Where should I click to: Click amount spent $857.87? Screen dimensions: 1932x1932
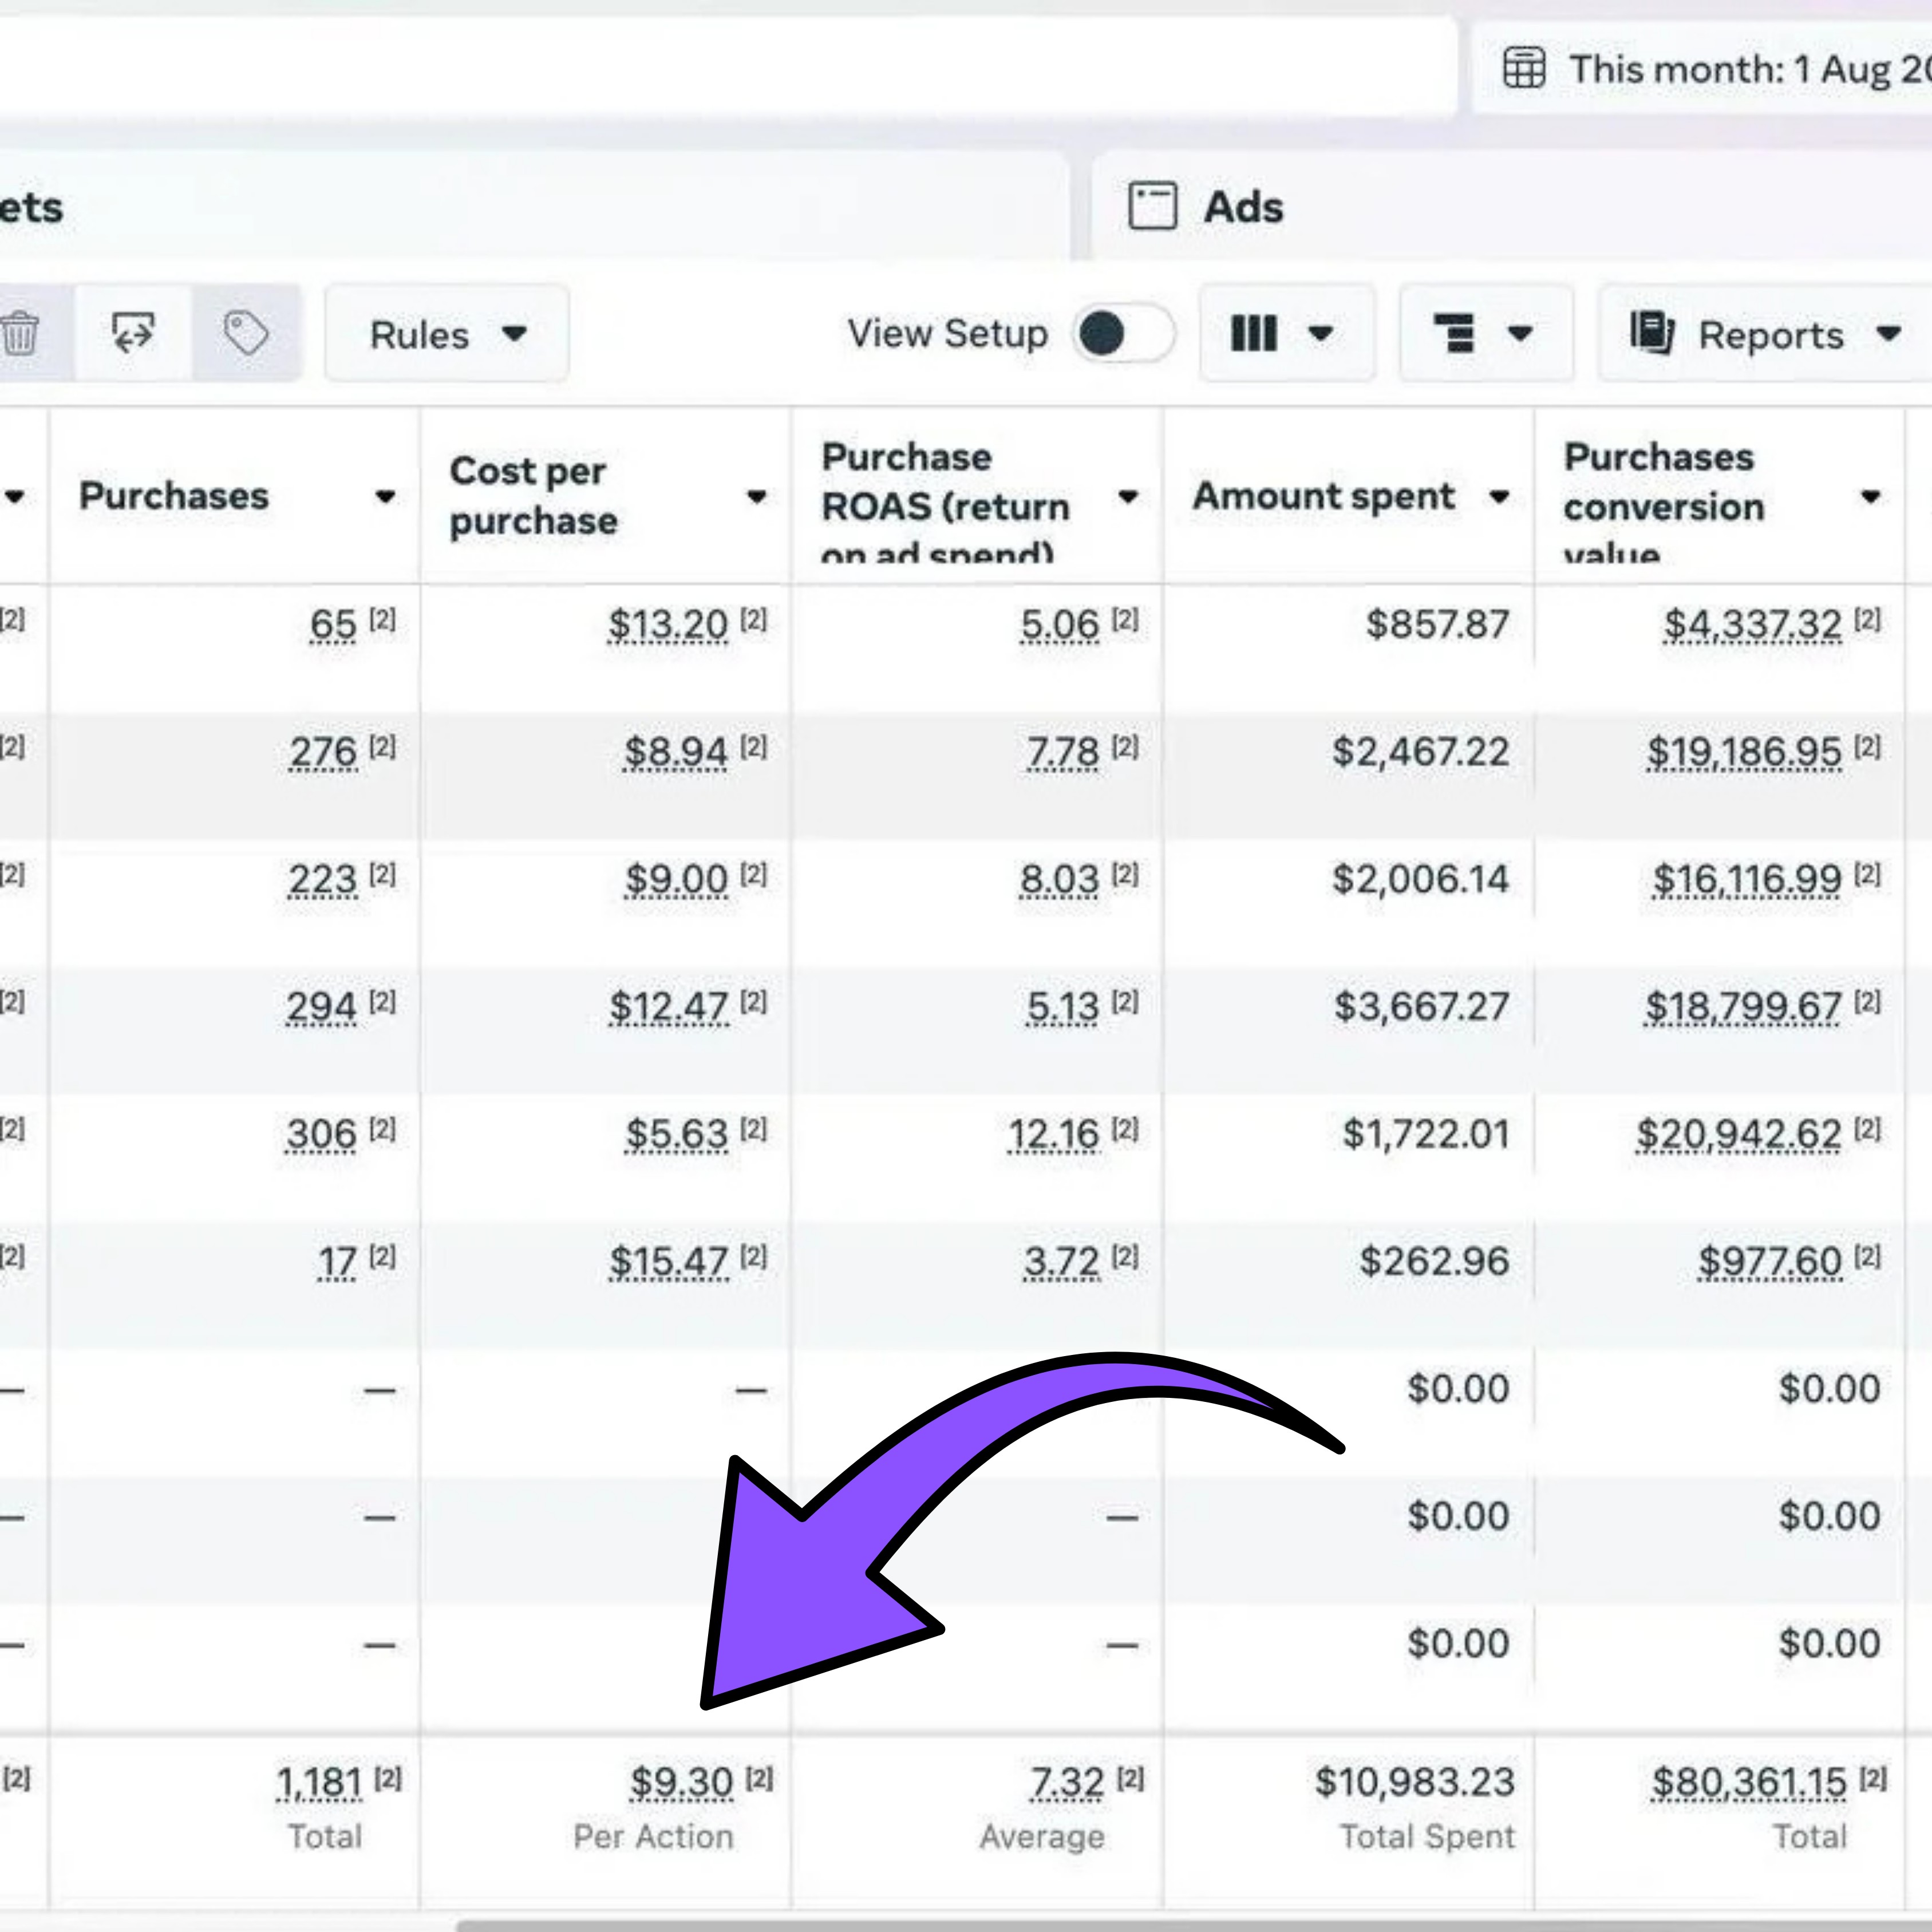click(x=1438, y=625)
